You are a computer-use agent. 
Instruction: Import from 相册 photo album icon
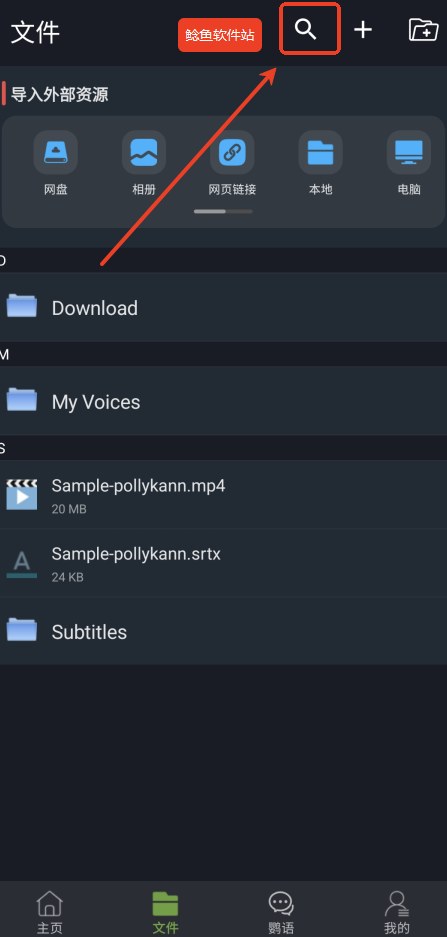(144, 152)
